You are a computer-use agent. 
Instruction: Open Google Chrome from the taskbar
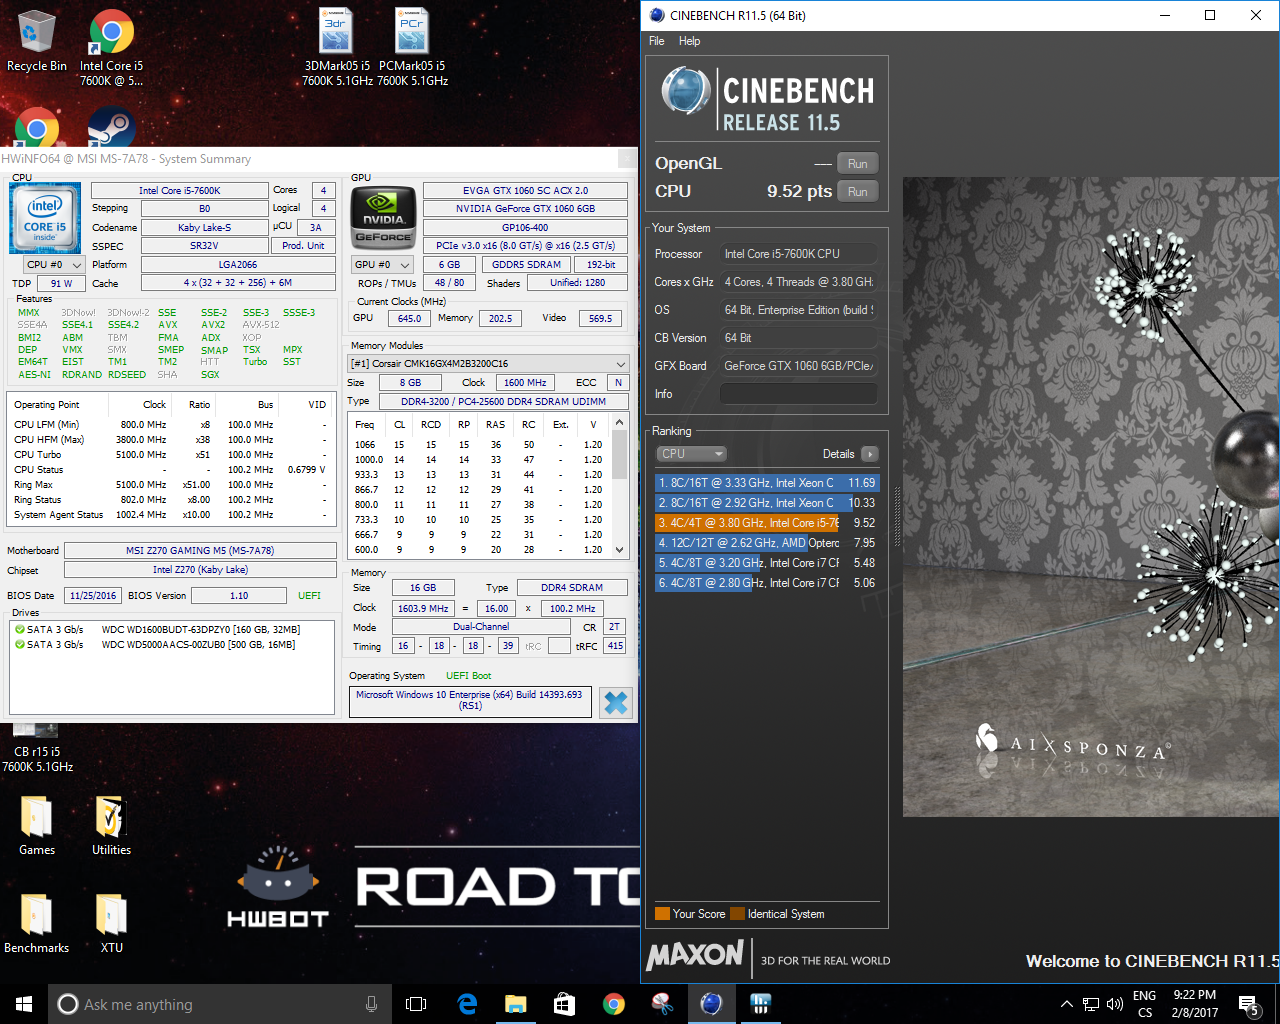pos(613,1004)
